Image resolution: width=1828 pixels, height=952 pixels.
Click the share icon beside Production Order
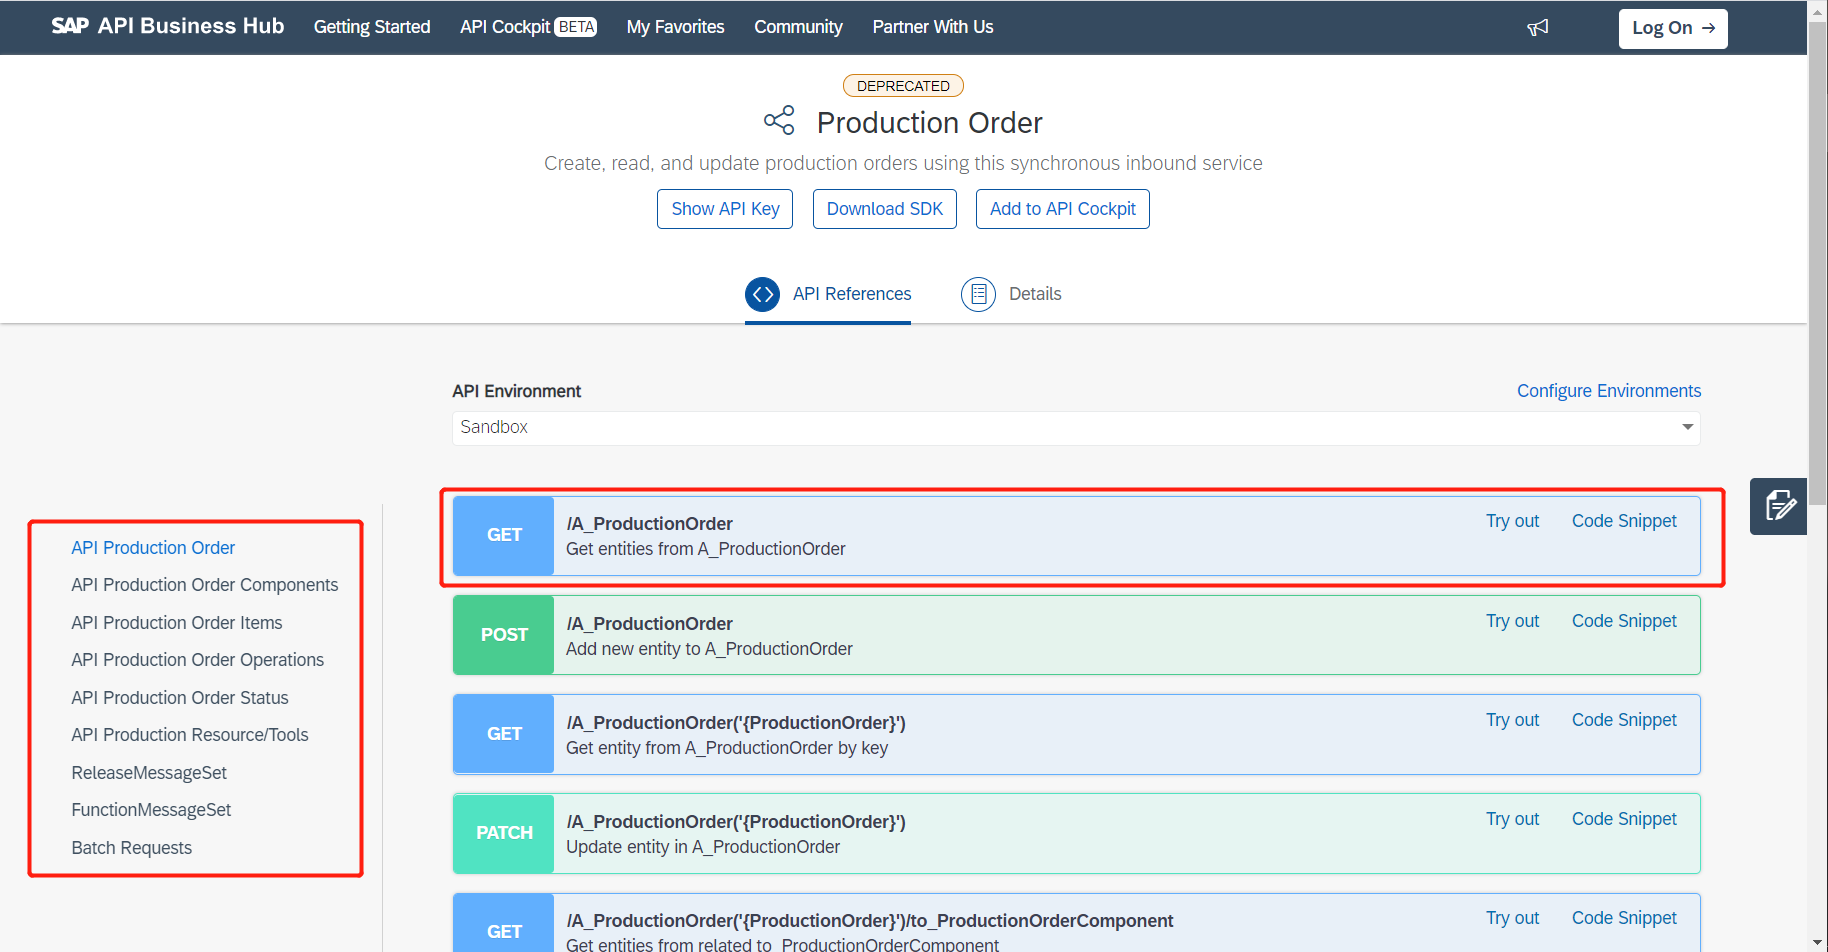coord(779,119)
